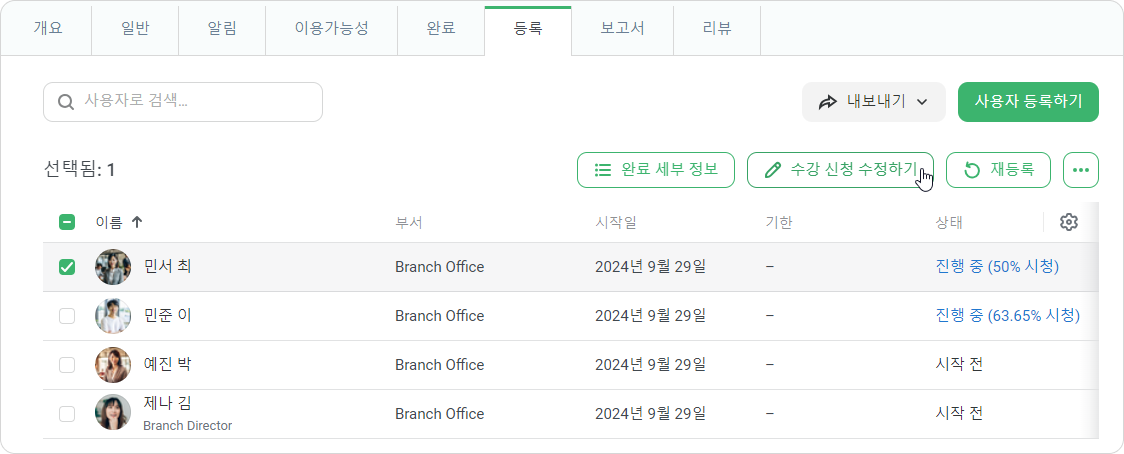Click the magnifier icon in search box
The image size is (1124, 454).
click(x=66, y=102)
